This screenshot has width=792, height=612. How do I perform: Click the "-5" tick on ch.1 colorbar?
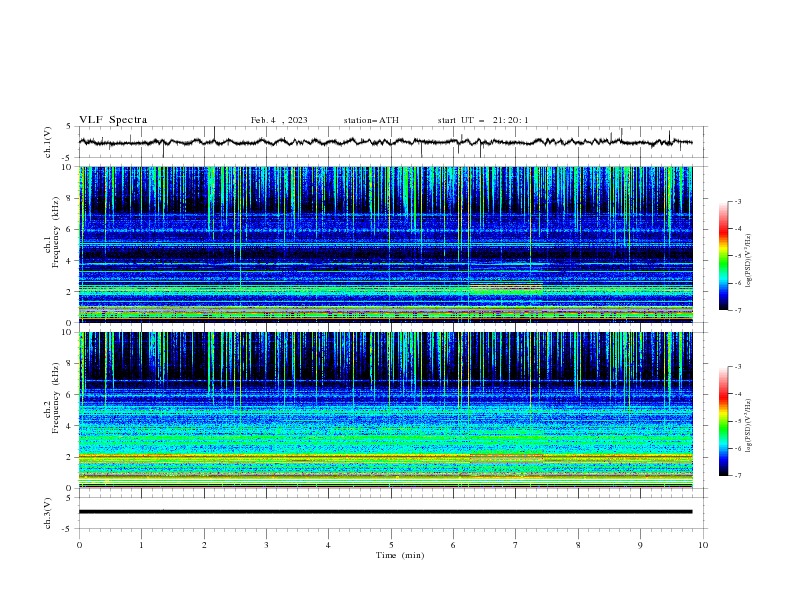point(738,256)
